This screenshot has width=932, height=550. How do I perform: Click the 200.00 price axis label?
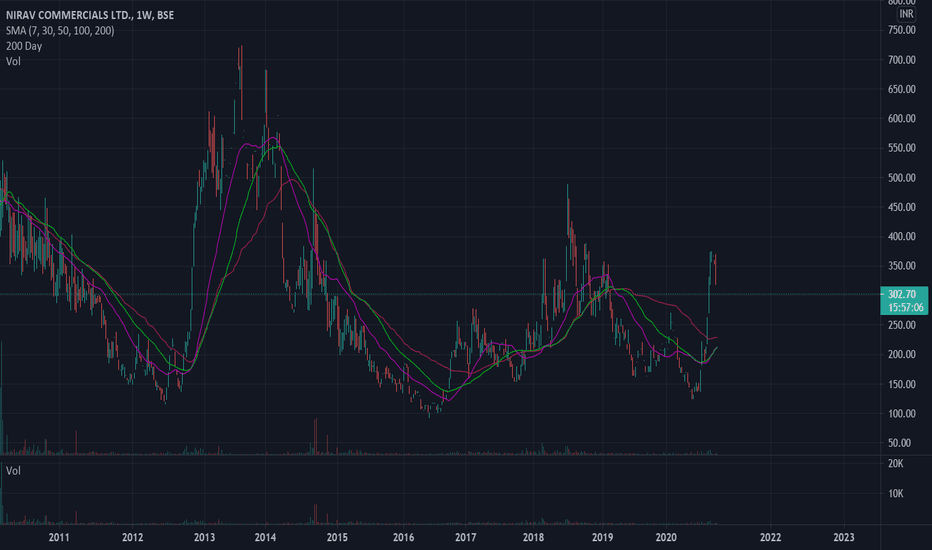coord(902,354)
